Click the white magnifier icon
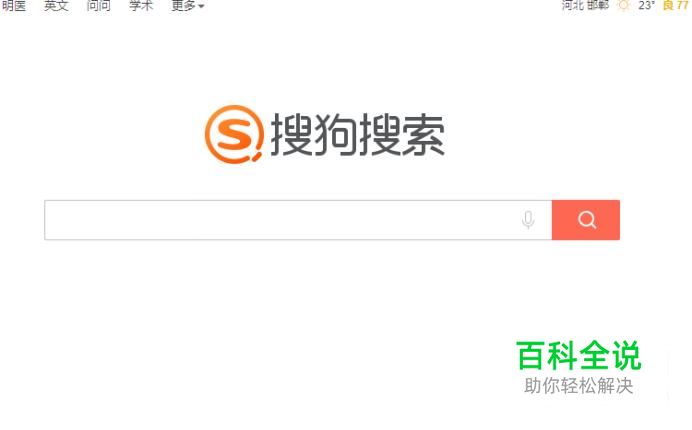The image size is (692, 430). click(x=587, y=219)
